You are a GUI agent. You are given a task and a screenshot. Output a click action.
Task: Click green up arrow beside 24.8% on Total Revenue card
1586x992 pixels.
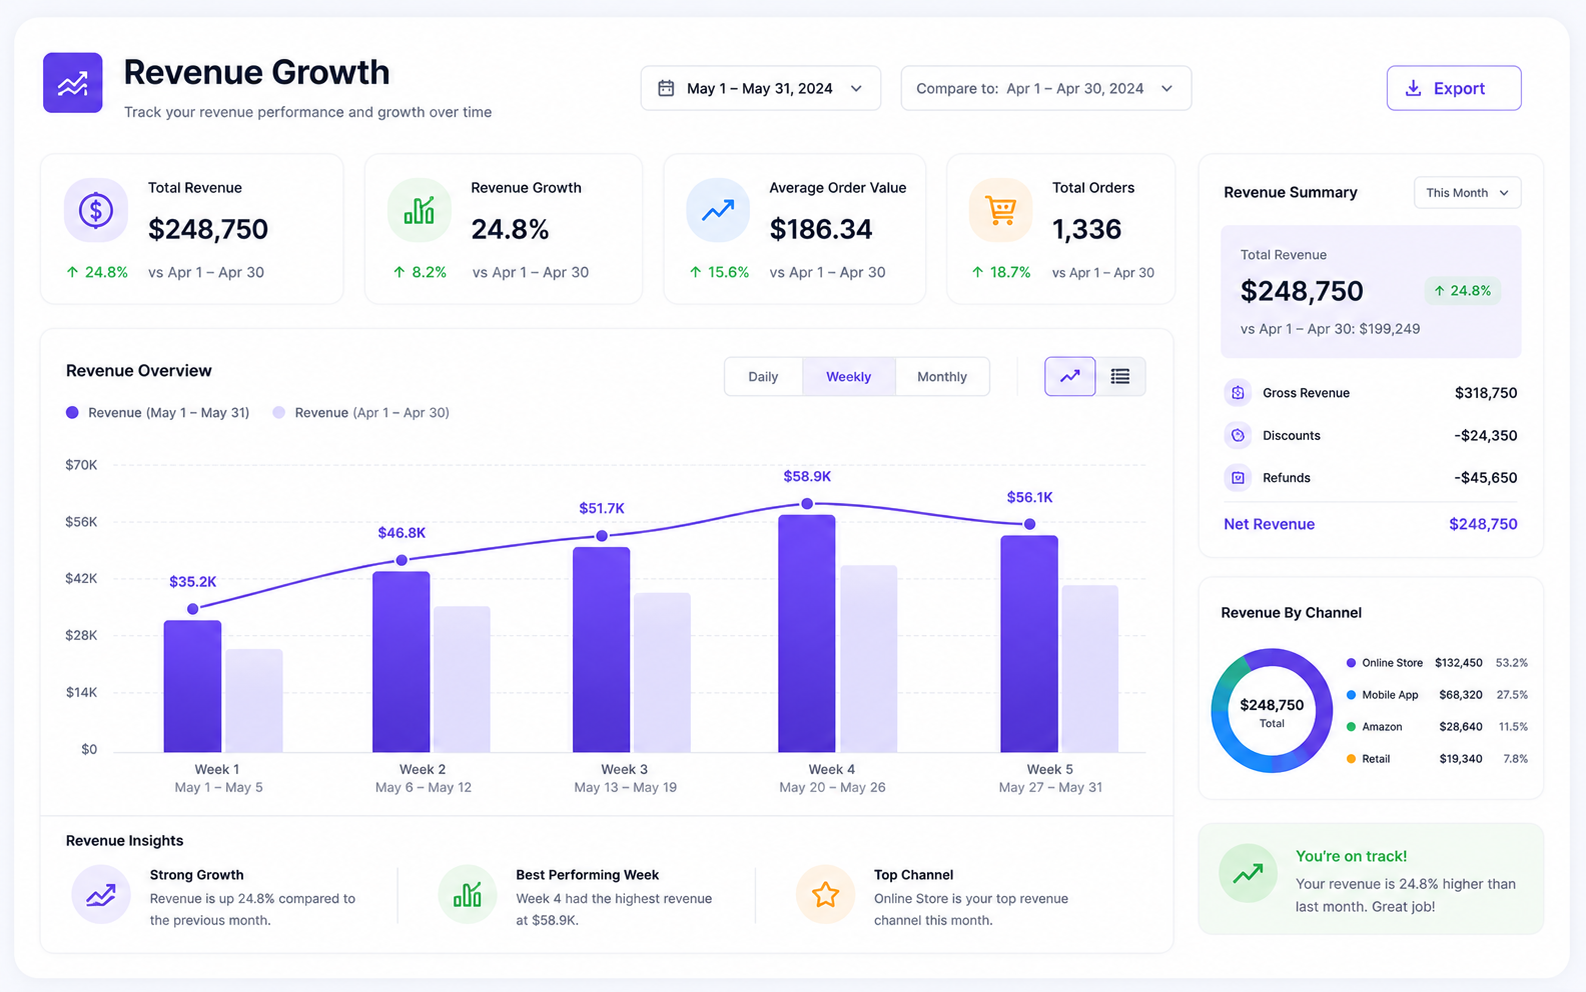tap(72, 272)
